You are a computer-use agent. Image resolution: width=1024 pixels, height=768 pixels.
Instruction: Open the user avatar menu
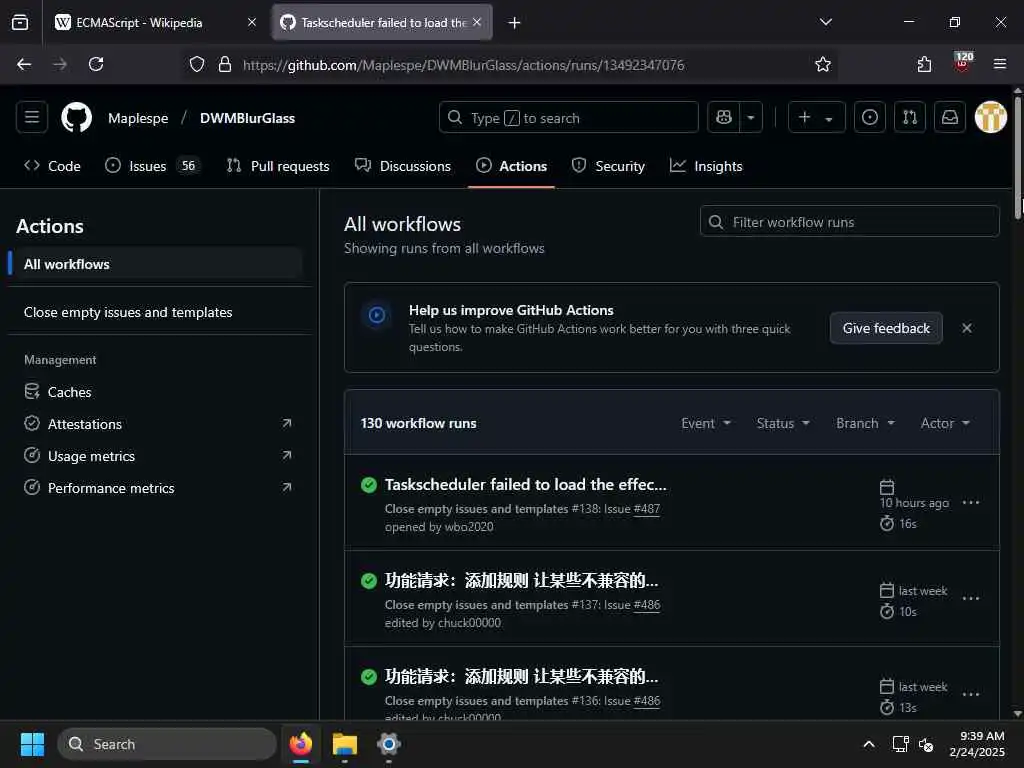coord(990,118)
